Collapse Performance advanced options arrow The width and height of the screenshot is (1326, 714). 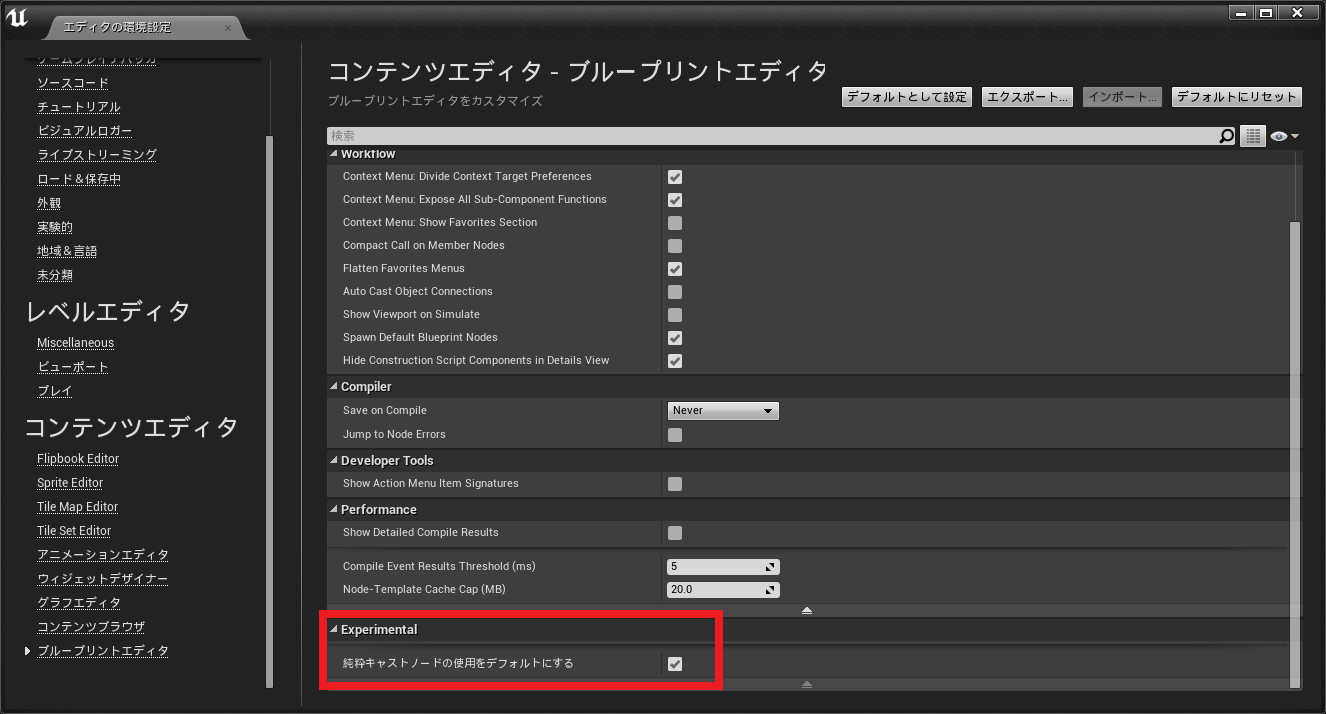coord(807,610)
